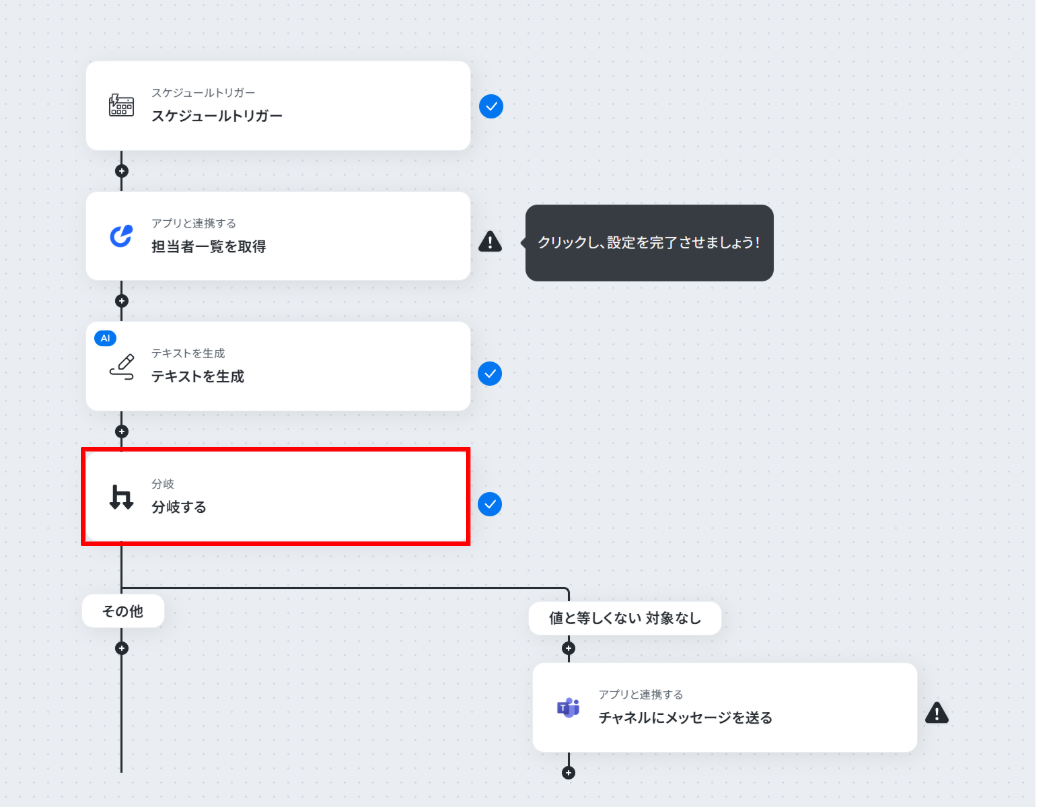This screenshot has height=807, width=1037.
Task: Click warning triangle beside 担当者一覧を取得
Action: tap(490, 241)
